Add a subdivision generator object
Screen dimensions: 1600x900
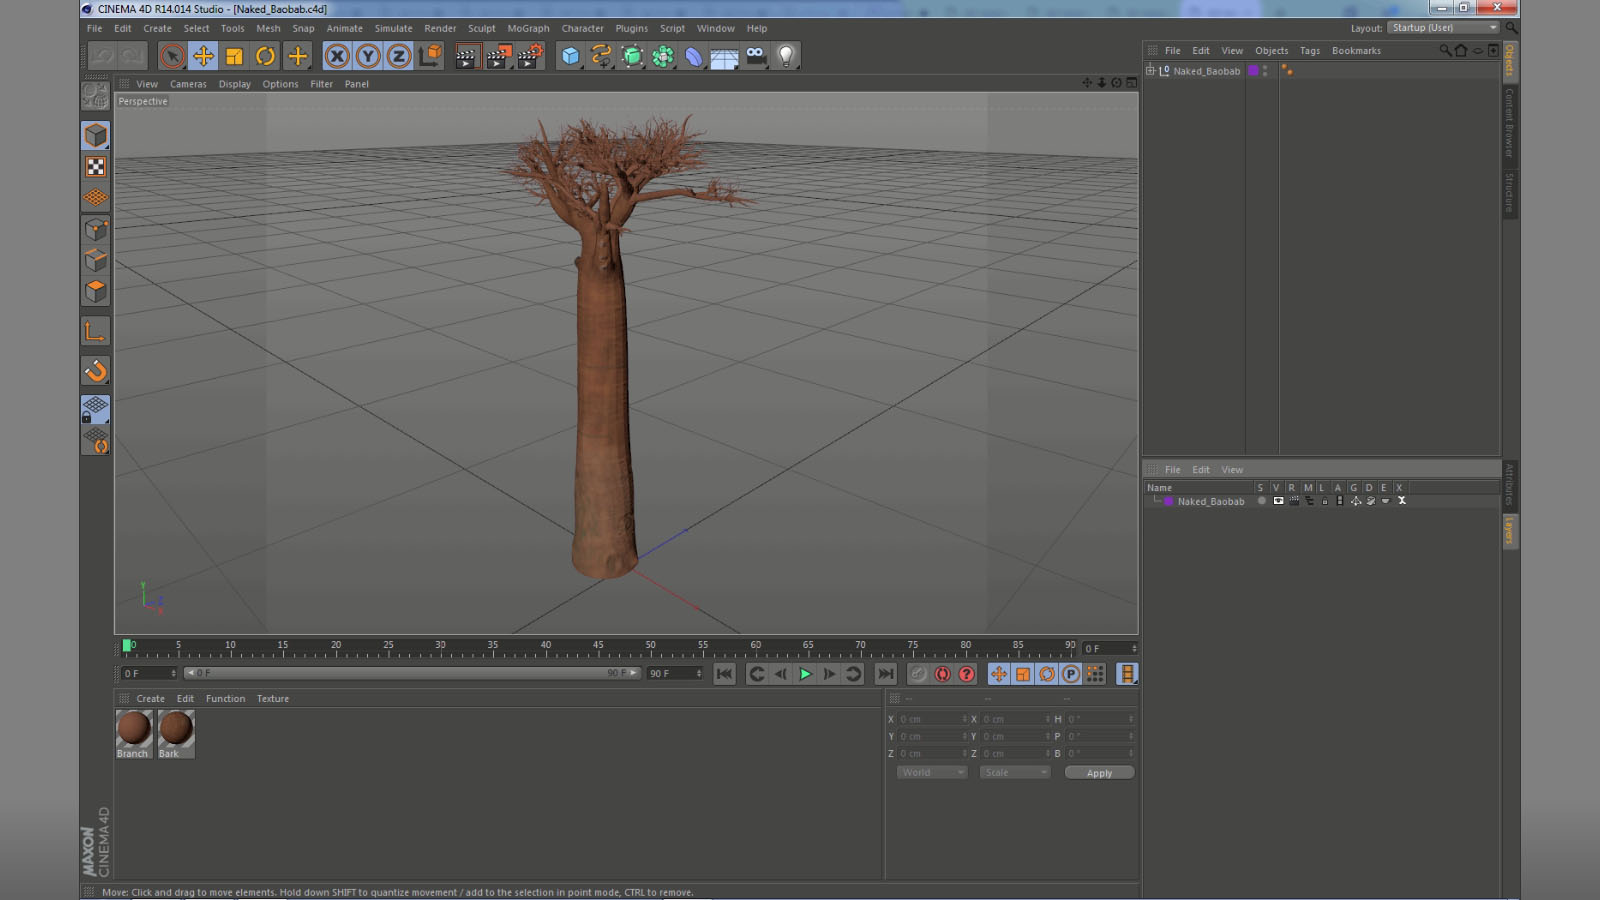click(x=632, y=56)
